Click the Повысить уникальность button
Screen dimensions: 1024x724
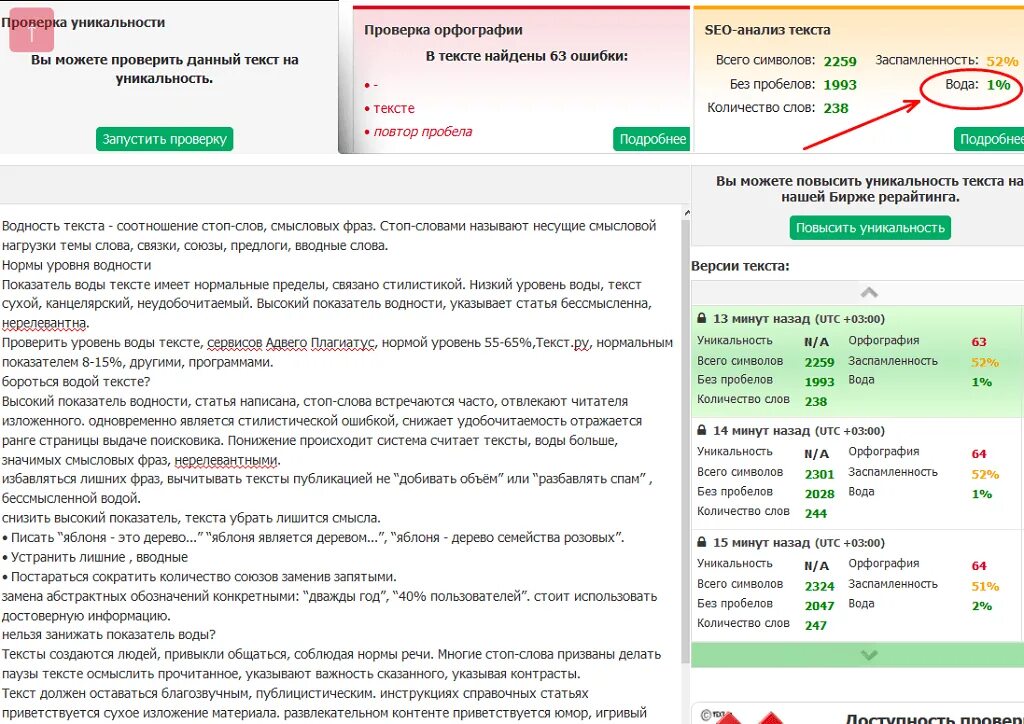tap(870, 228)
